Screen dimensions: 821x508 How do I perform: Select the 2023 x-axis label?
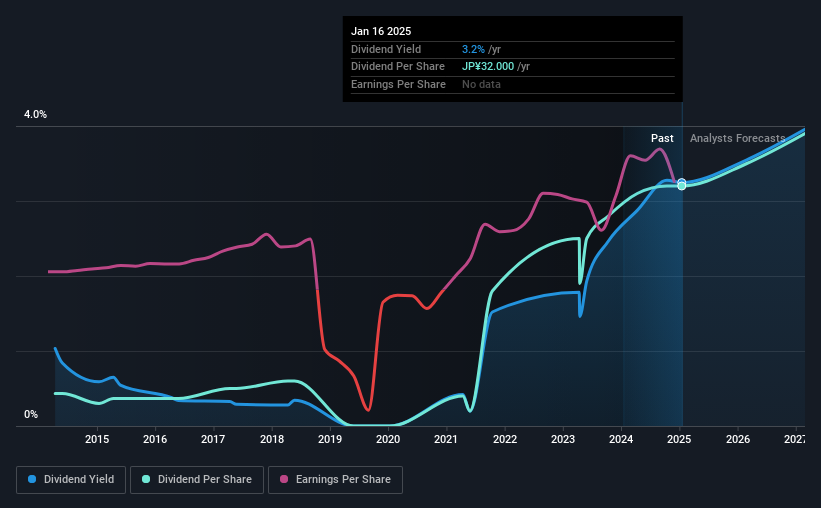pyautogui.click(x=563, y=439)
